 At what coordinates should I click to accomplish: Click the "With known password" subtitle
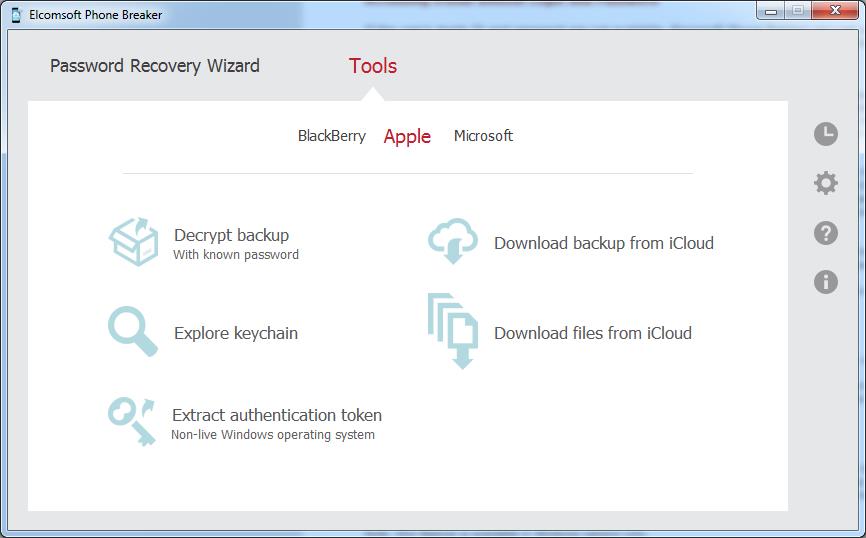[236, 255]
